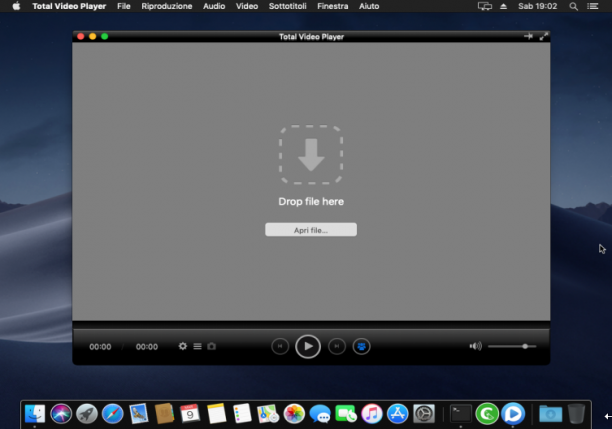This screenshot has width=612, height=429.
Task: Skip to the next track
Action: point(337,346)
